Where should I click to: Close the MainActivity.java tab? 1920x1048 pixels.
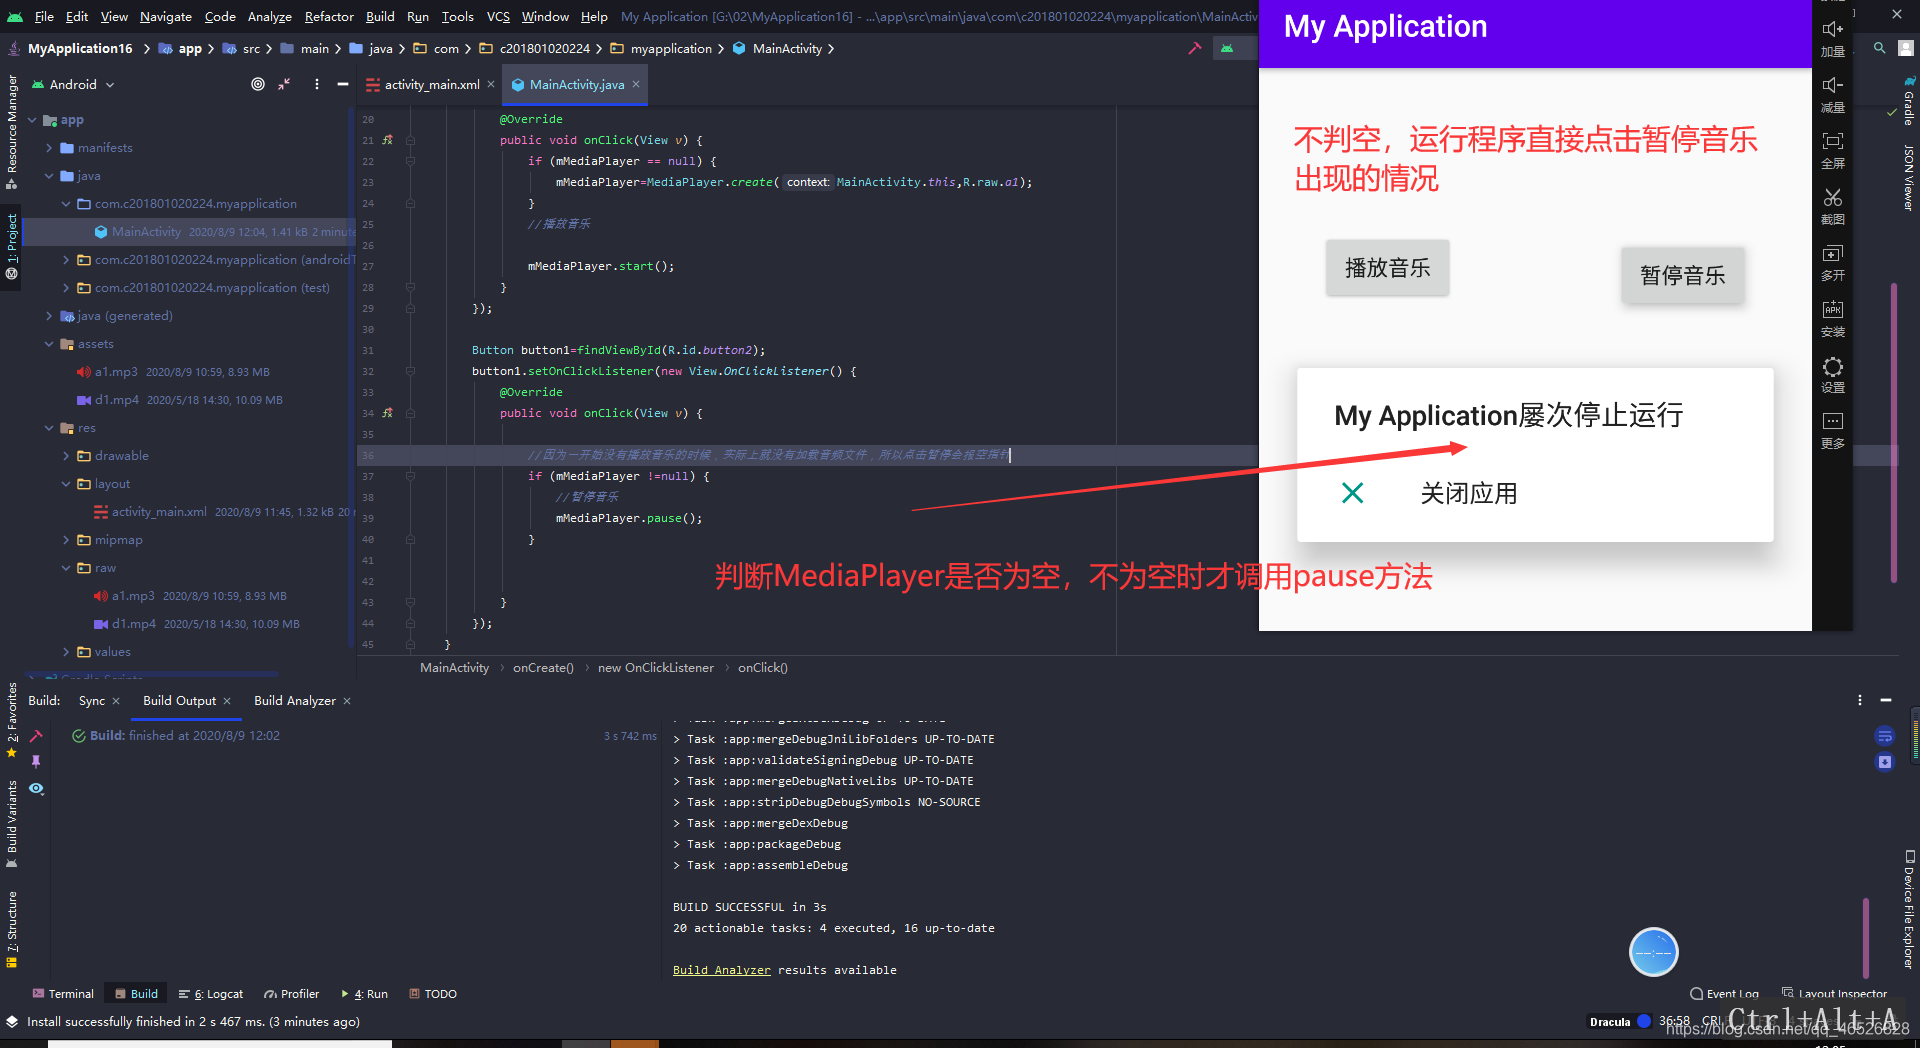pyautogui.click(x=636, y=84)
